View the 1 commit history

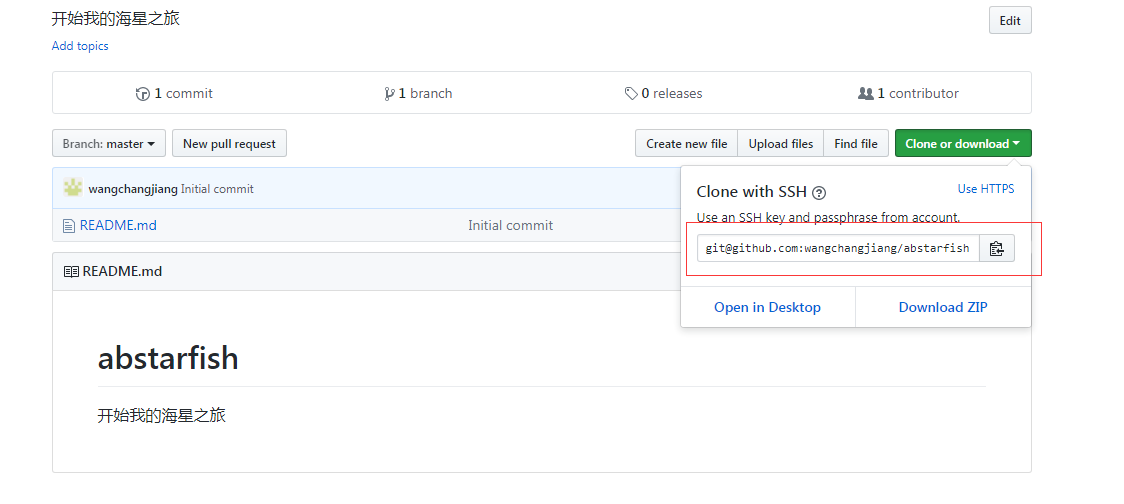[174, 93]
